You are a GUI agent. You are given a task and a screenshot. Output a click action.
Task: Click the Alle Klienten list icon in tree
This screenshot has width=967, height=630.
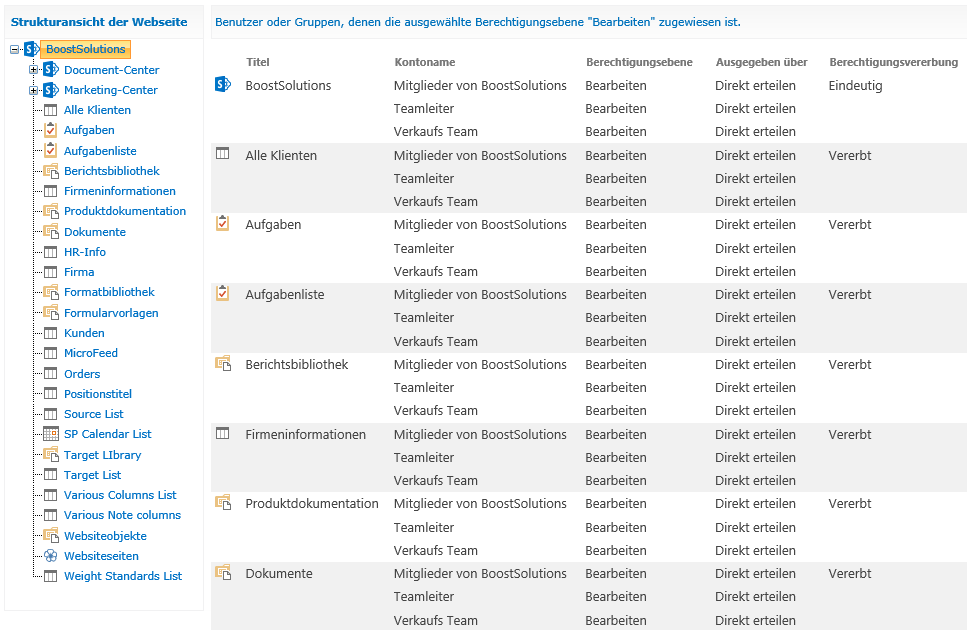[51, 110]
